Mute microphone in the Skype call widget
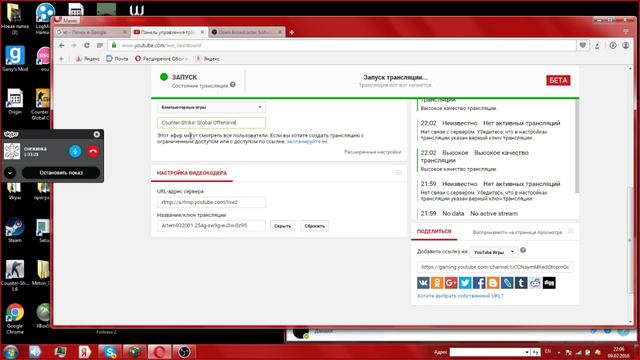 pos(75,151)
